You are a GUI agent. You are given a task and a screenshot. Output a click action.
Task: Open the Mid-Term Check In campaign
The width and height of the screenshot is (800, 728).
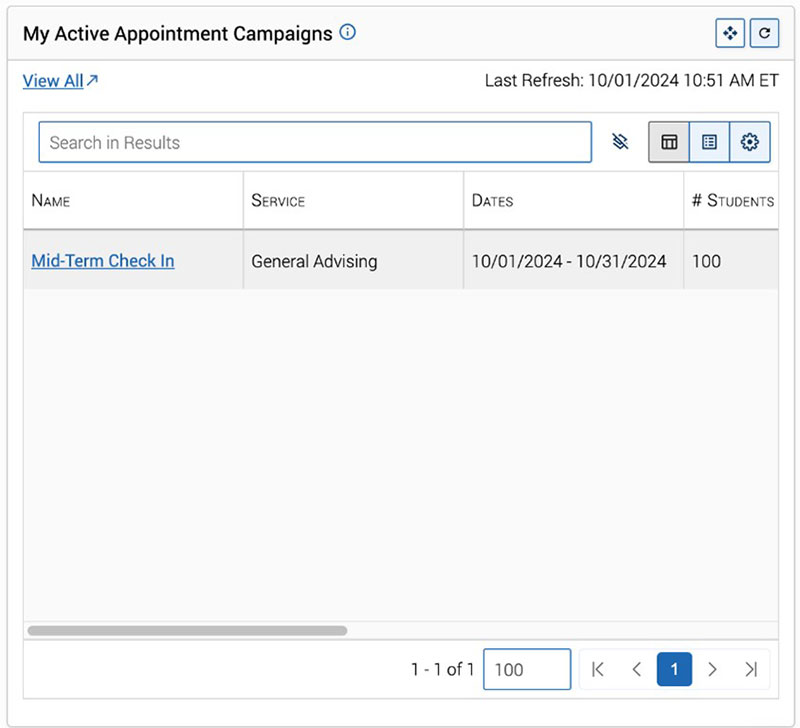click(102, 261)
